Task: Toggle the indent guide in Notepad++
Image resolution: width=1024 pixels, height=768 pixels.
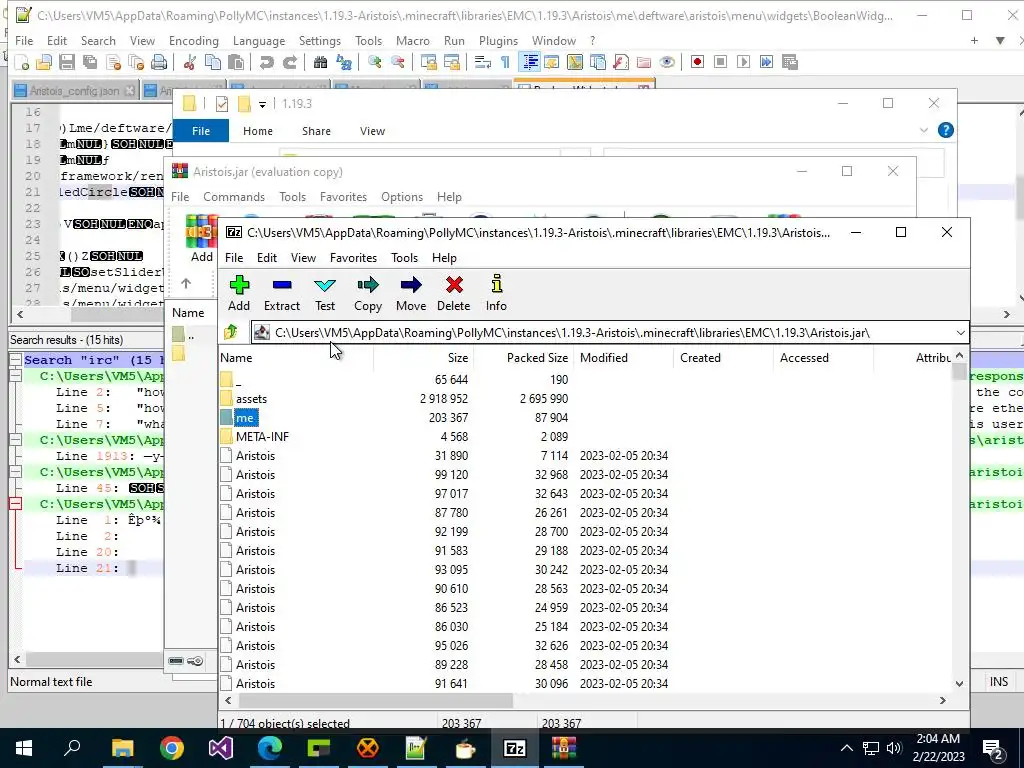Action: (x=529, y=62)
